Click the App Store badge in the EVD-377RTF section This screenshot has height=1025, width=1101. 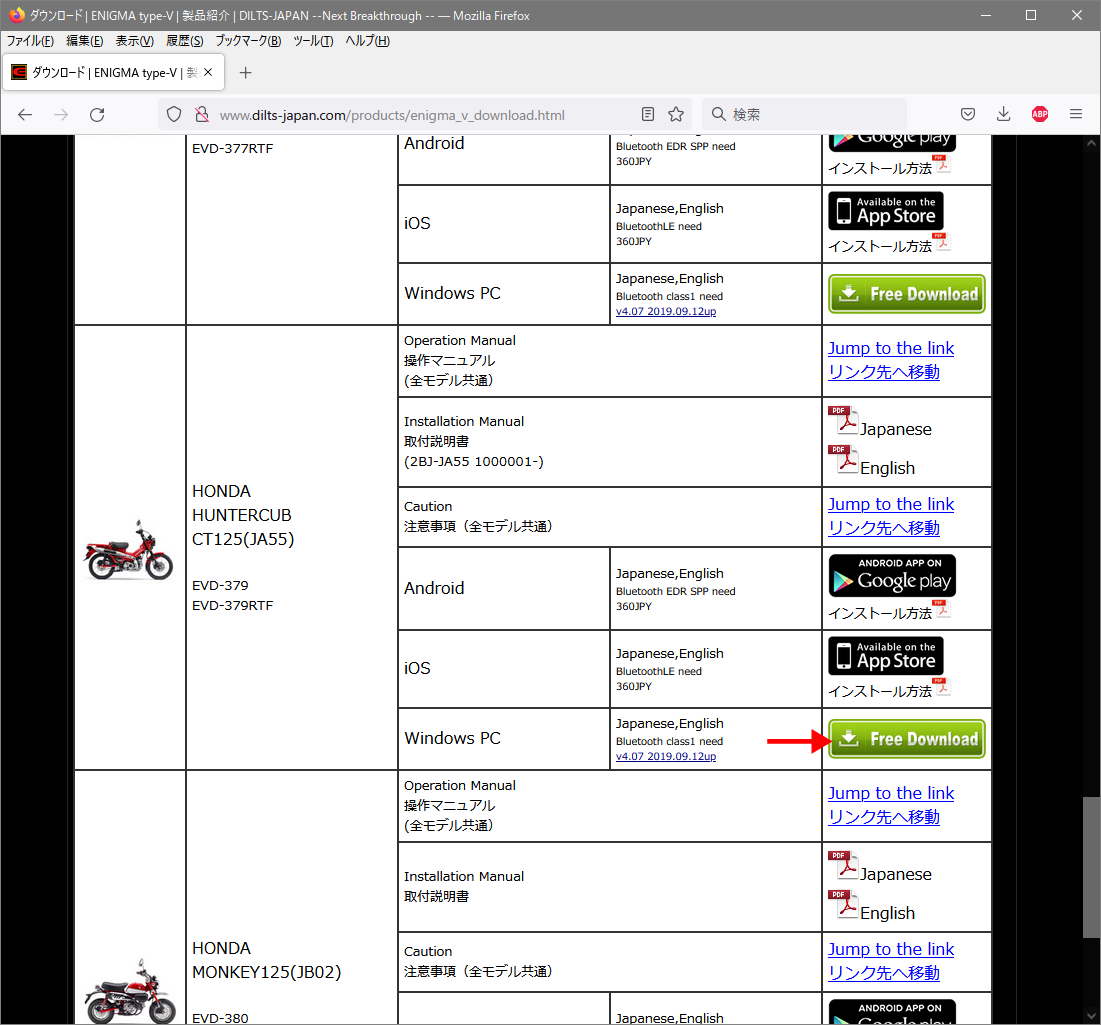click(885, 211)
